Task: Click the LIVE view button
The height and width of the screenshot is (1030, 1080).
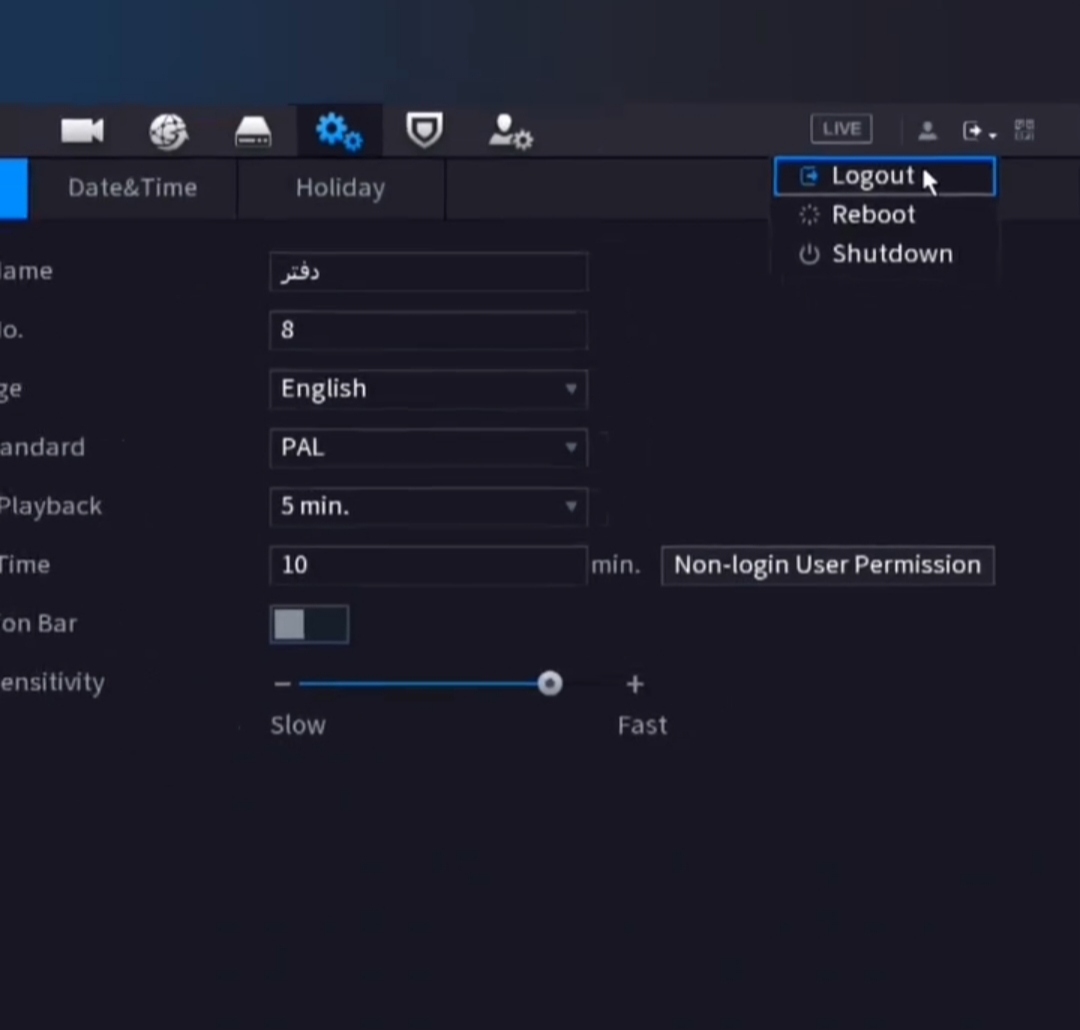Action: point(841,129)
